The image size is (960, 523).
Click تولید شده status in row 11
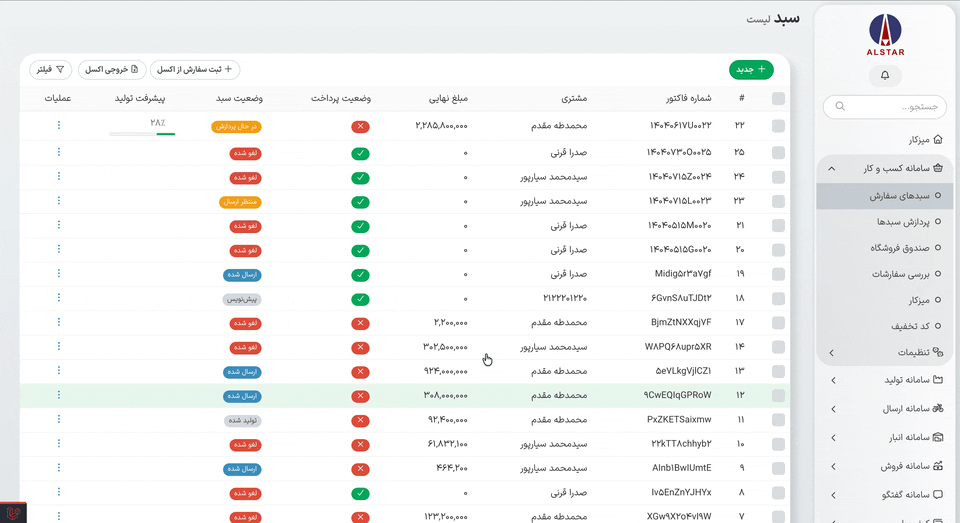(243, 421)
